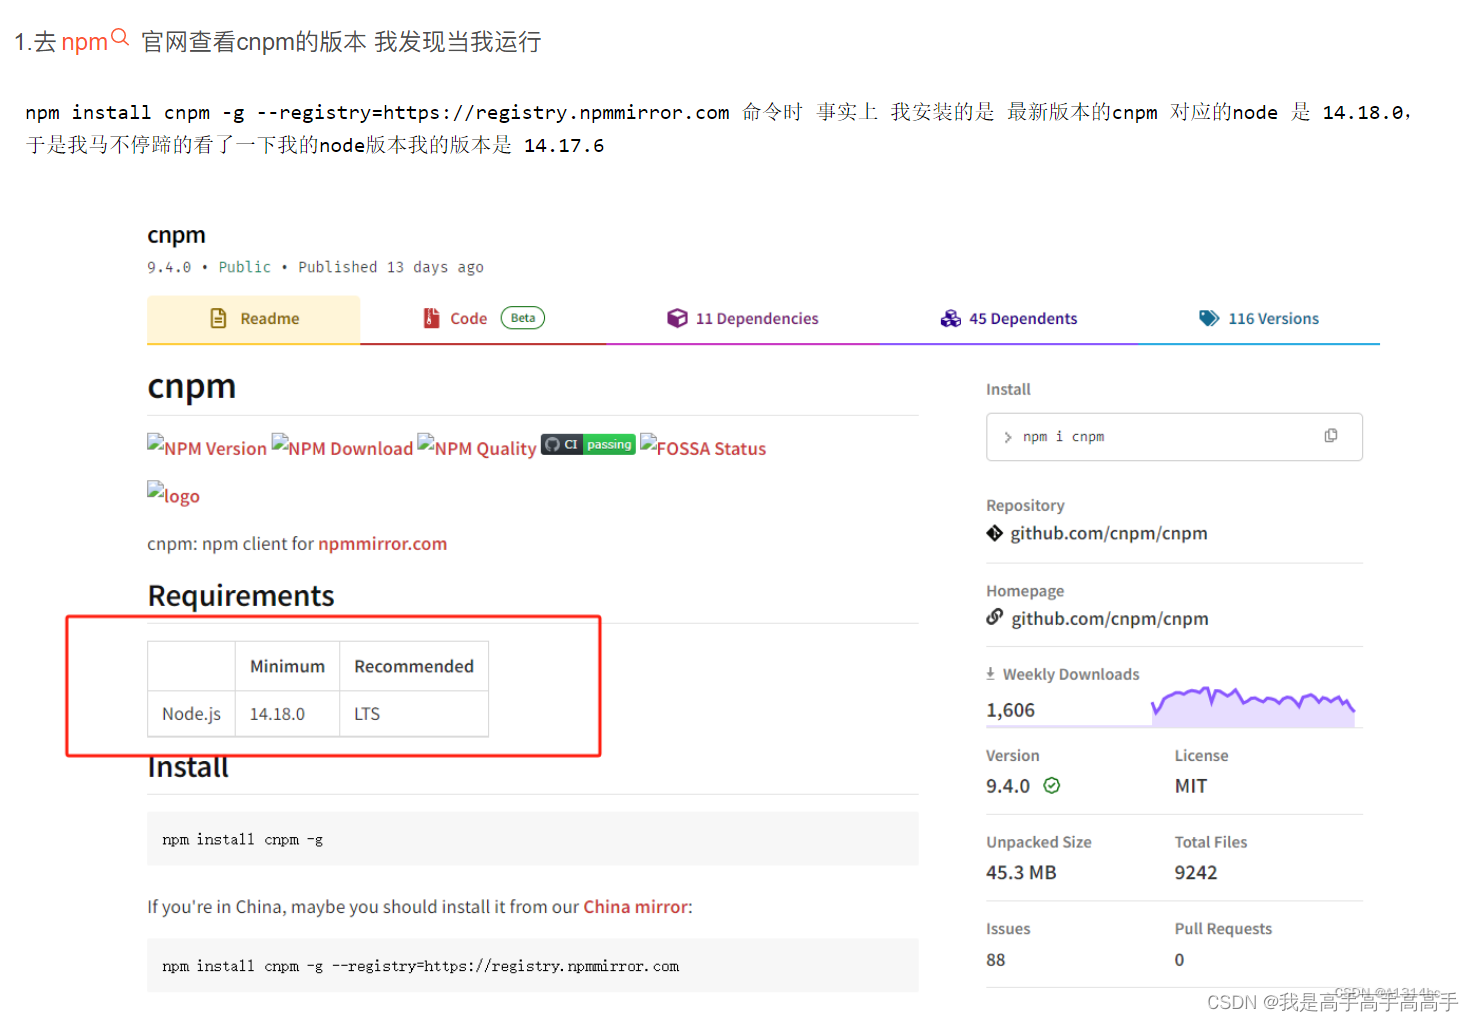Click the chain link icon under Homepage
The image size is (1474, 1022).
pyautogui.click(x=994, y=618)
